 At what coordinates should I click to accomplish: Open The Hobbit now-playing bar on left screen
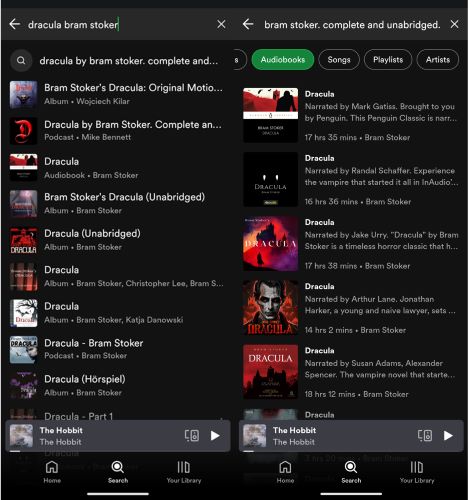(118, 436)
